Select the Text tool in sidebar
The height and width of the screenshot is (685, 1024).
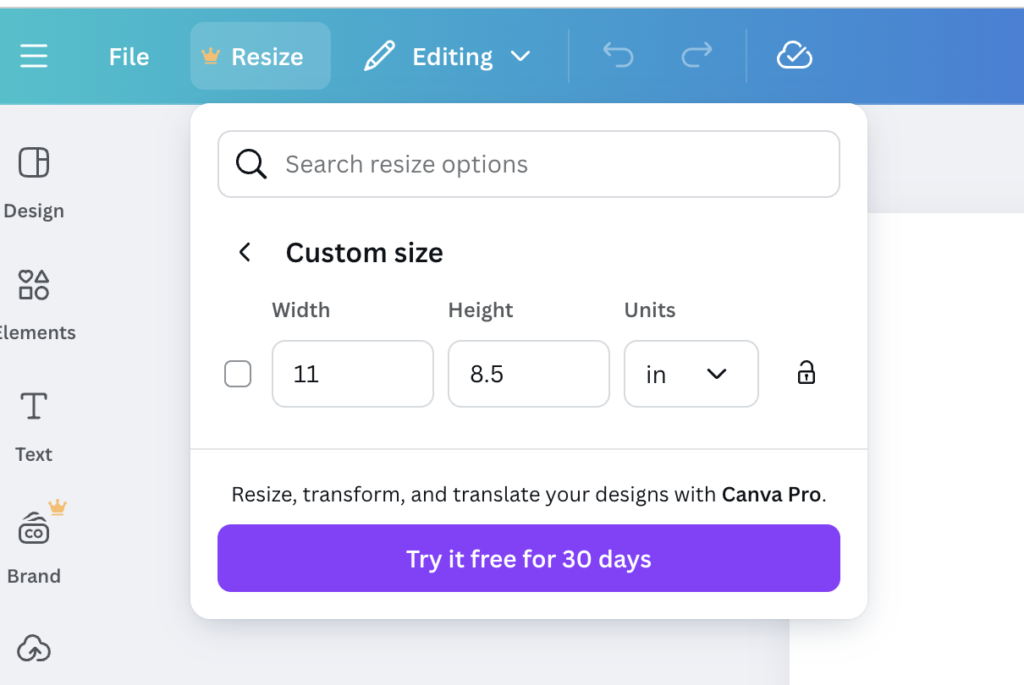tap(34, 406)
